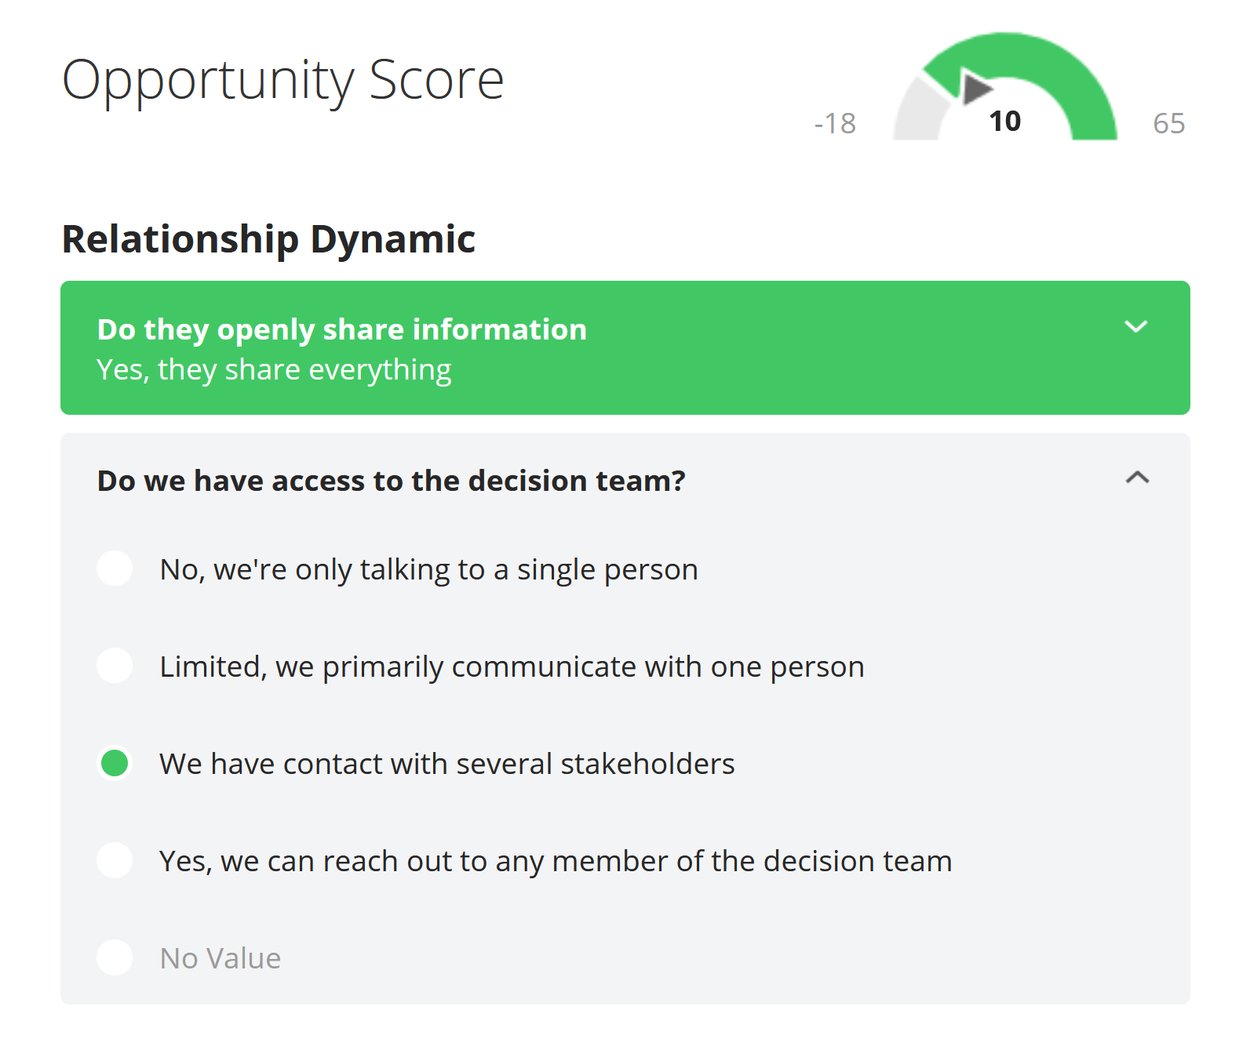Click the 65 maximum label on the gauge
The width and height of the screenshot is (1250, 1039).
click(x=1170, y=122)
